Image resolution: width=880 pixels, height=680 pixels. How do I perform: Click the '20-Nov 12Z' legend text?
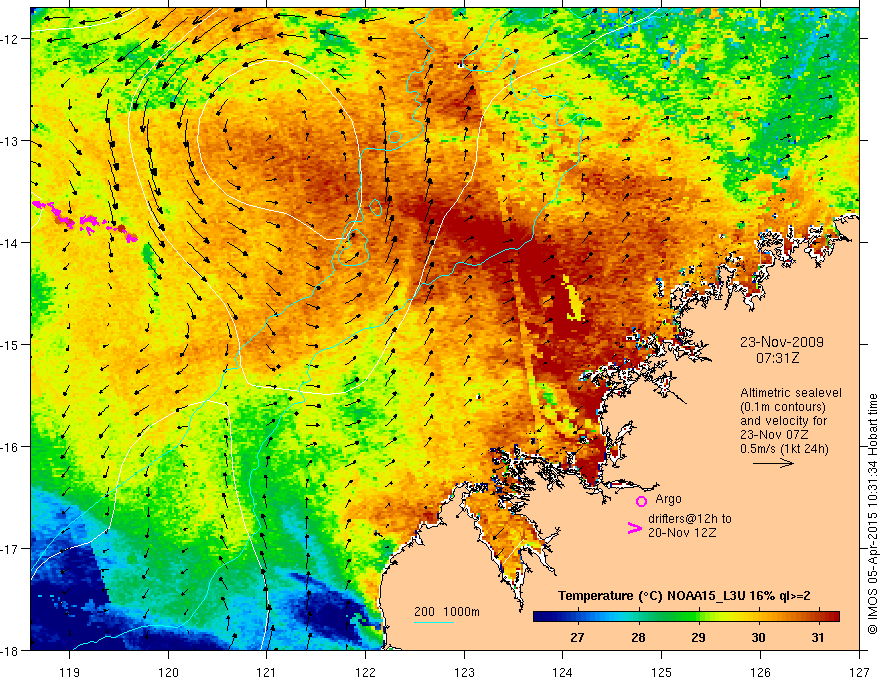682,533
